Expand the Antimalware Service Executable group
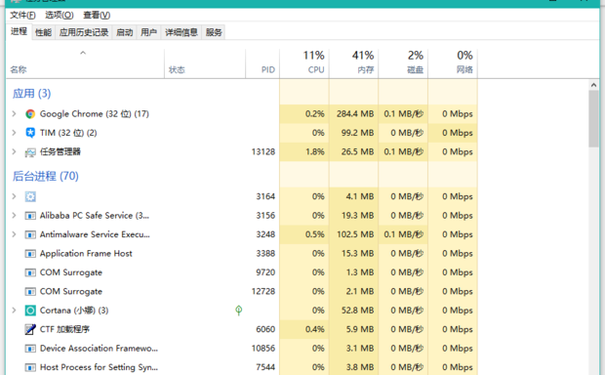Viewport: 605px width, 375px height. [x=14, y=235]
